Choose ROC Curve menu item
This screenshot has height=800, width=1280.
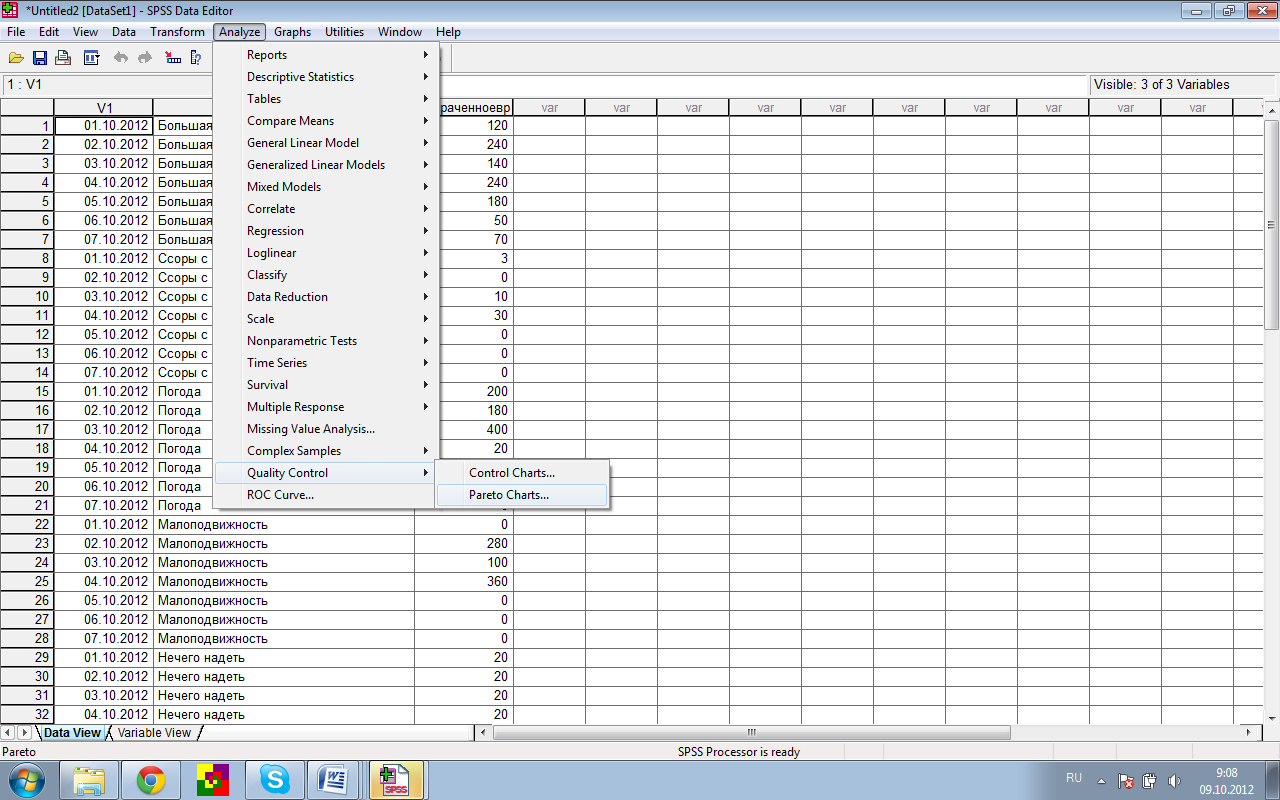(x=325, y=495)
